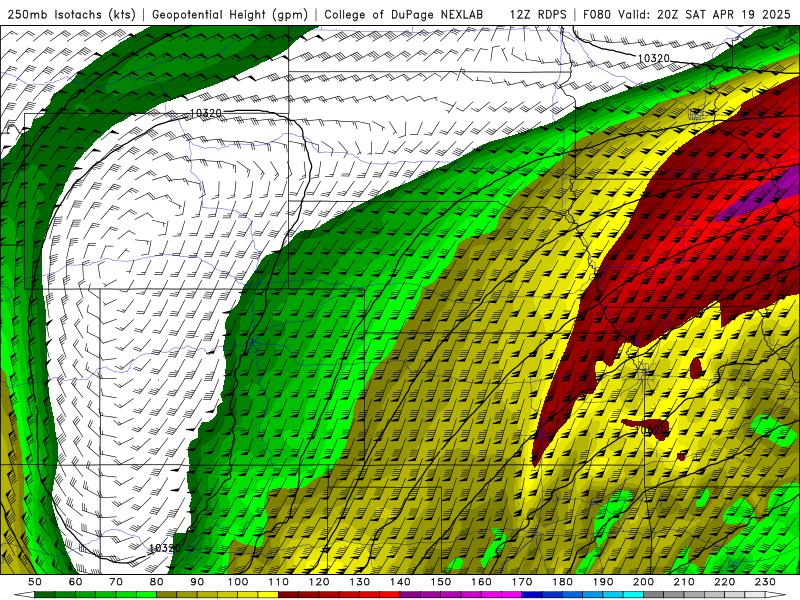Click the 10320 label over the small red patch
800x600 pixels.
[653, 430]
